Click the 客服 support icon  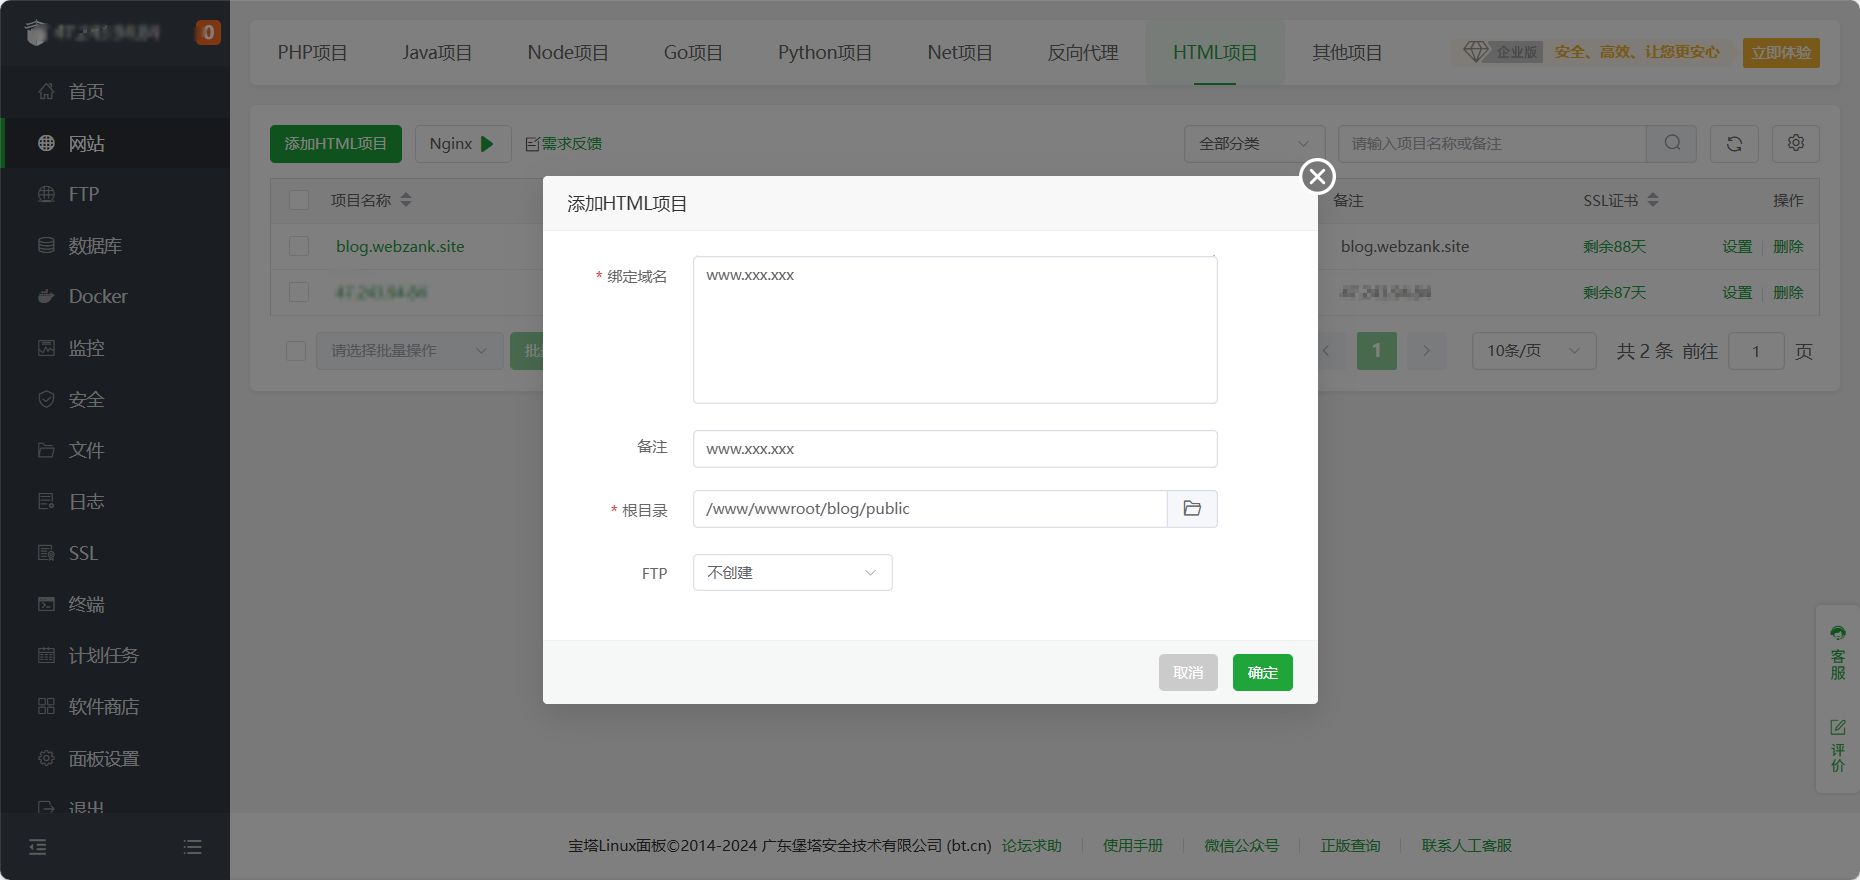tap(1838, 651)
